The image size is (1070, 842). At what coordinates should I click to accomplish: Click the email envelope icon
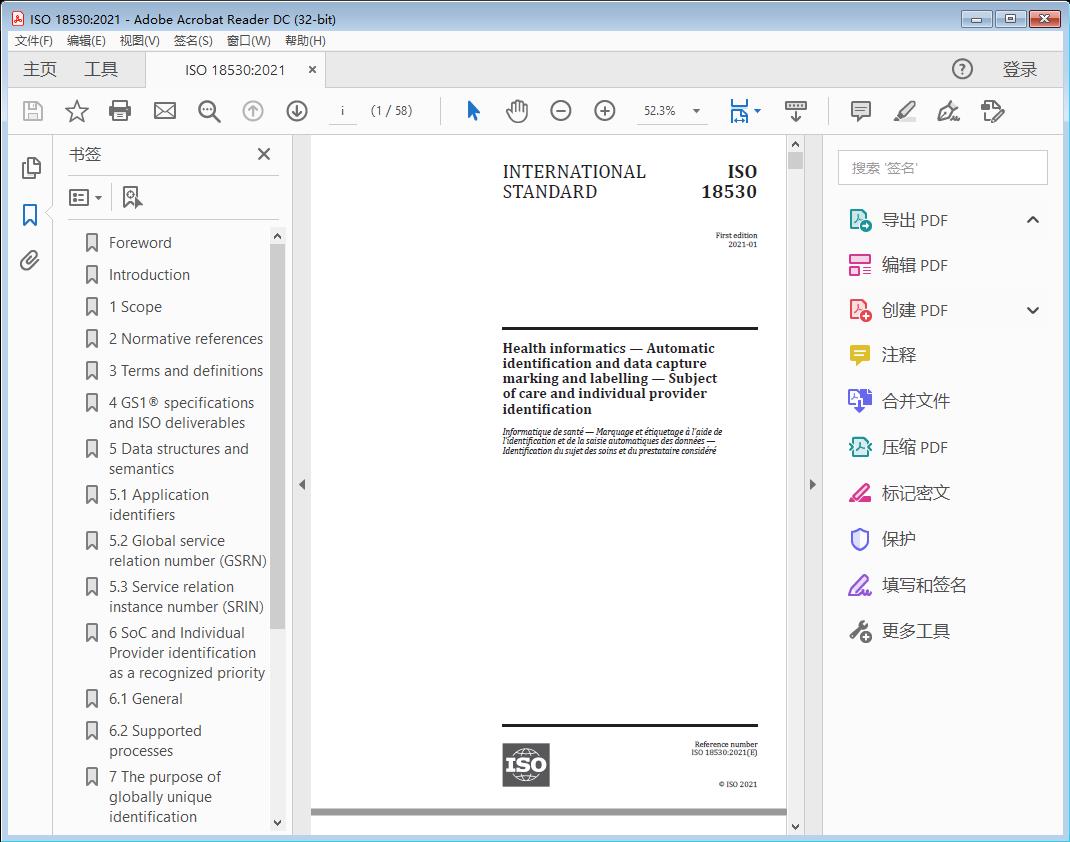(x=165, y=111)
